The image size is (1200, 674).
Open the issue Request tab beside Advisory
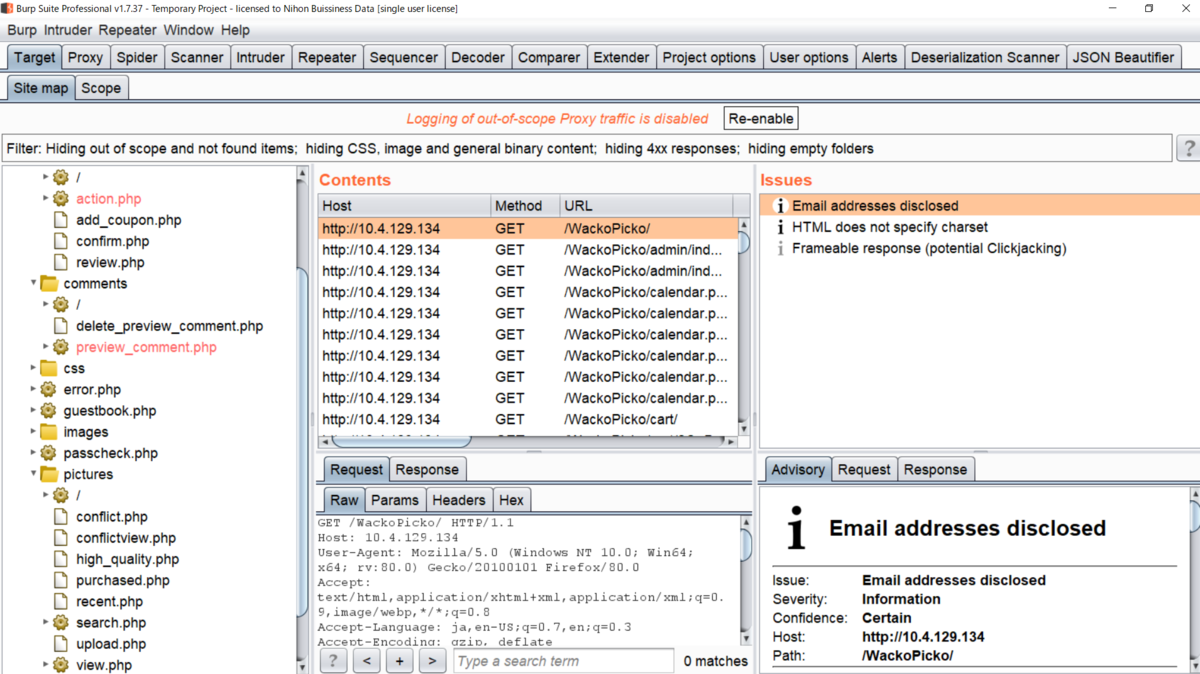864,469
